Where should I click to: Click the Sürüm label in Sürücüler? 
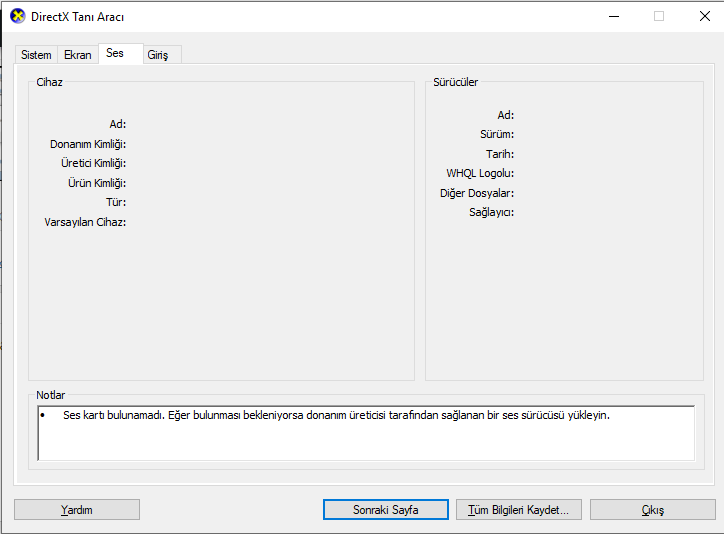point(497,134)
